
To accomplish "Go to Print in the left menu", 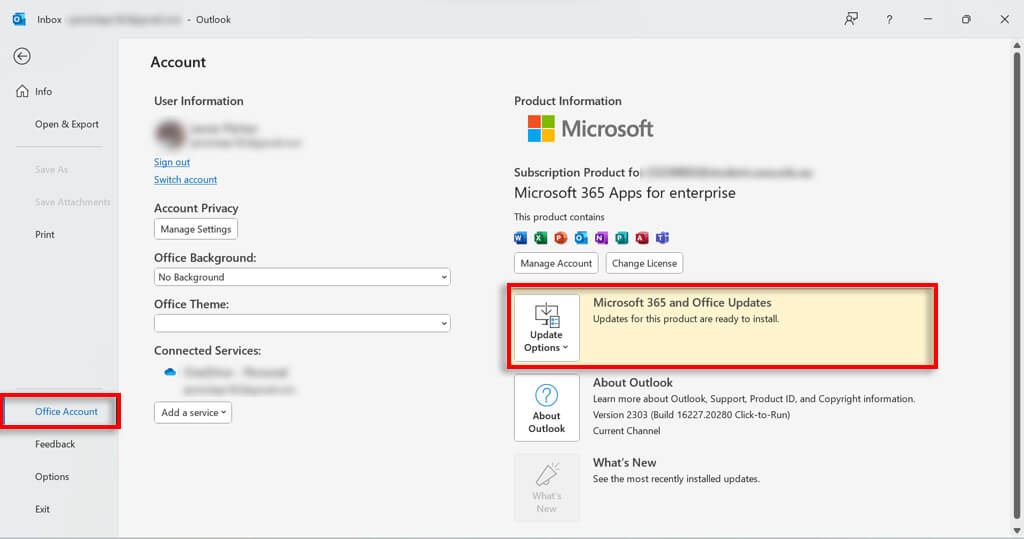I will [45, 235].
